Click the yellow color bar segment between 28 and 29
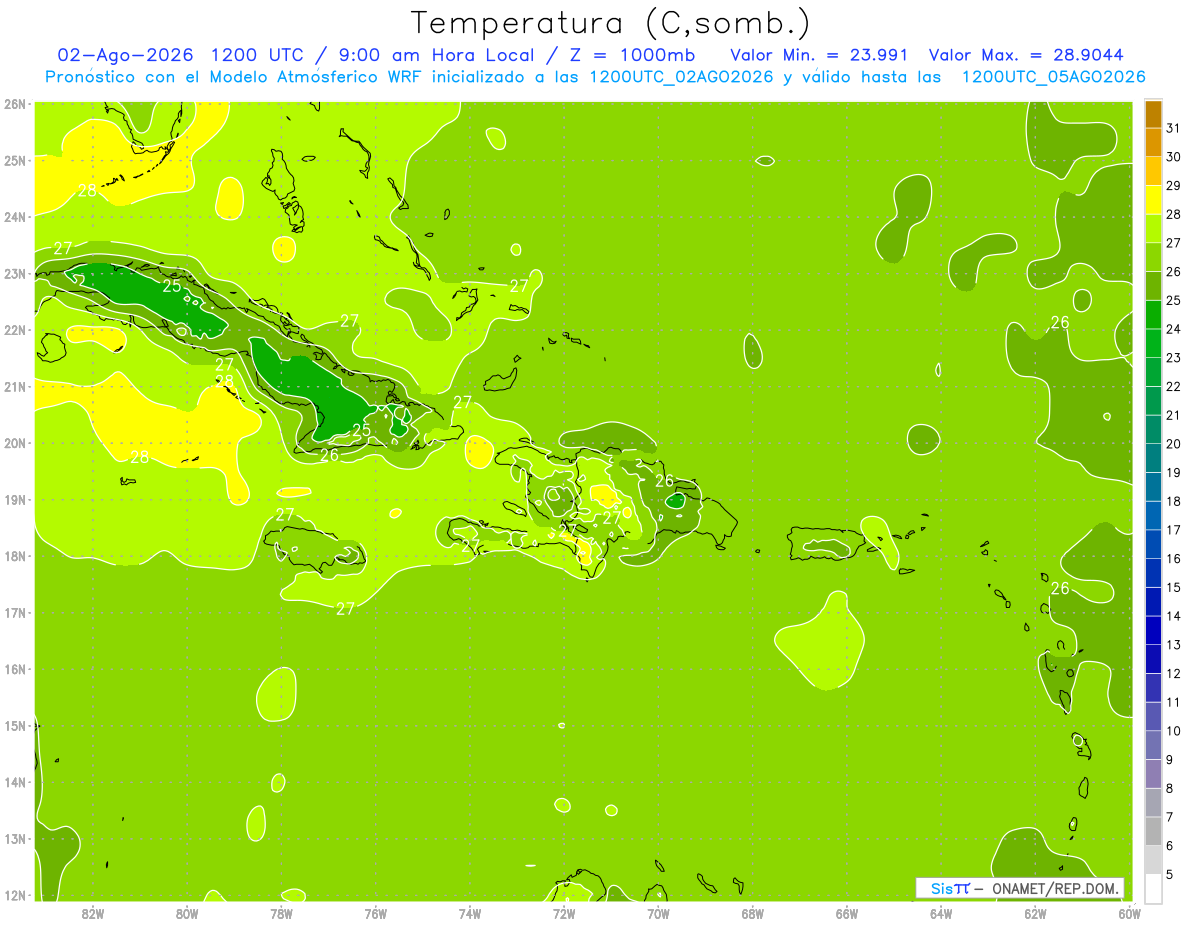Viewport: 1200px width, 927px height. pos(1153,200)
